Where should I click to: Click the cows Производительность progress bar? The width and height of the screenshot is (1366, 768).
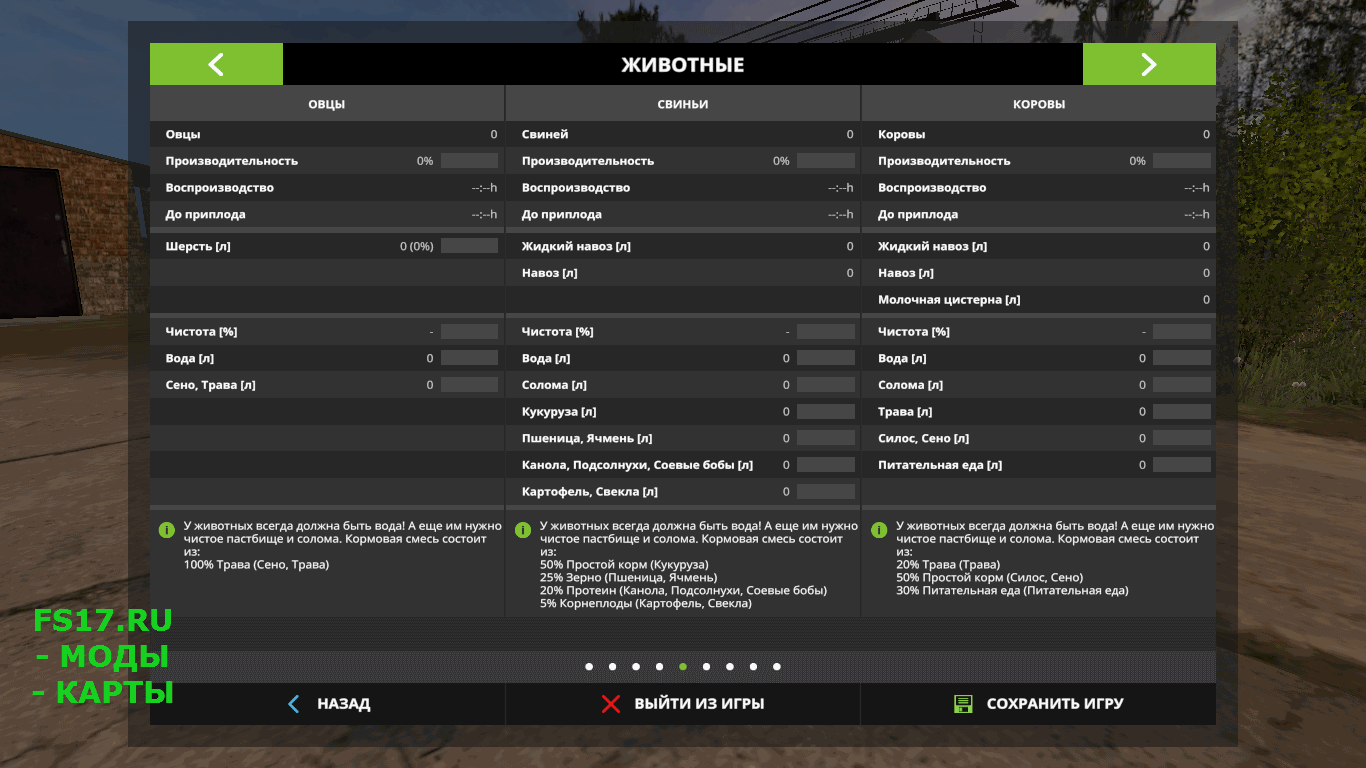[1181, 161]
